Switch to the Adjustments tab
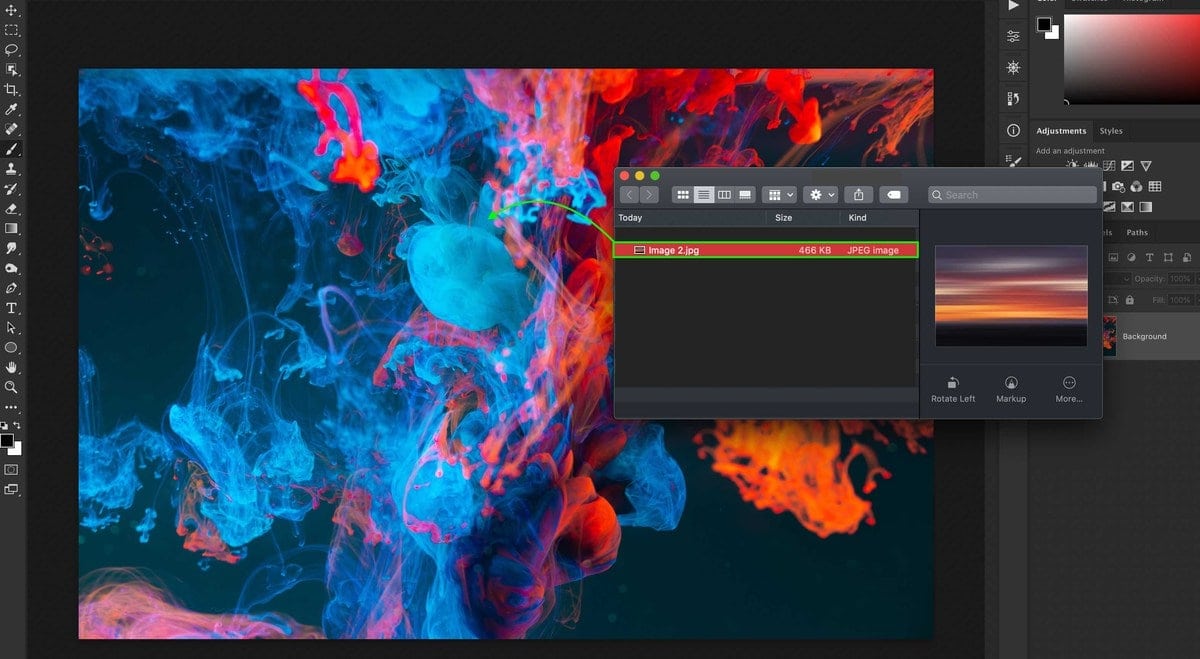 pos(1061,131)
